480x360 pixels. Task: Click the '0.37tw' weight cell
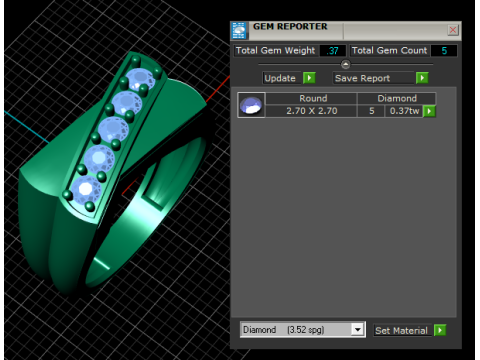[x=404, y=111]
